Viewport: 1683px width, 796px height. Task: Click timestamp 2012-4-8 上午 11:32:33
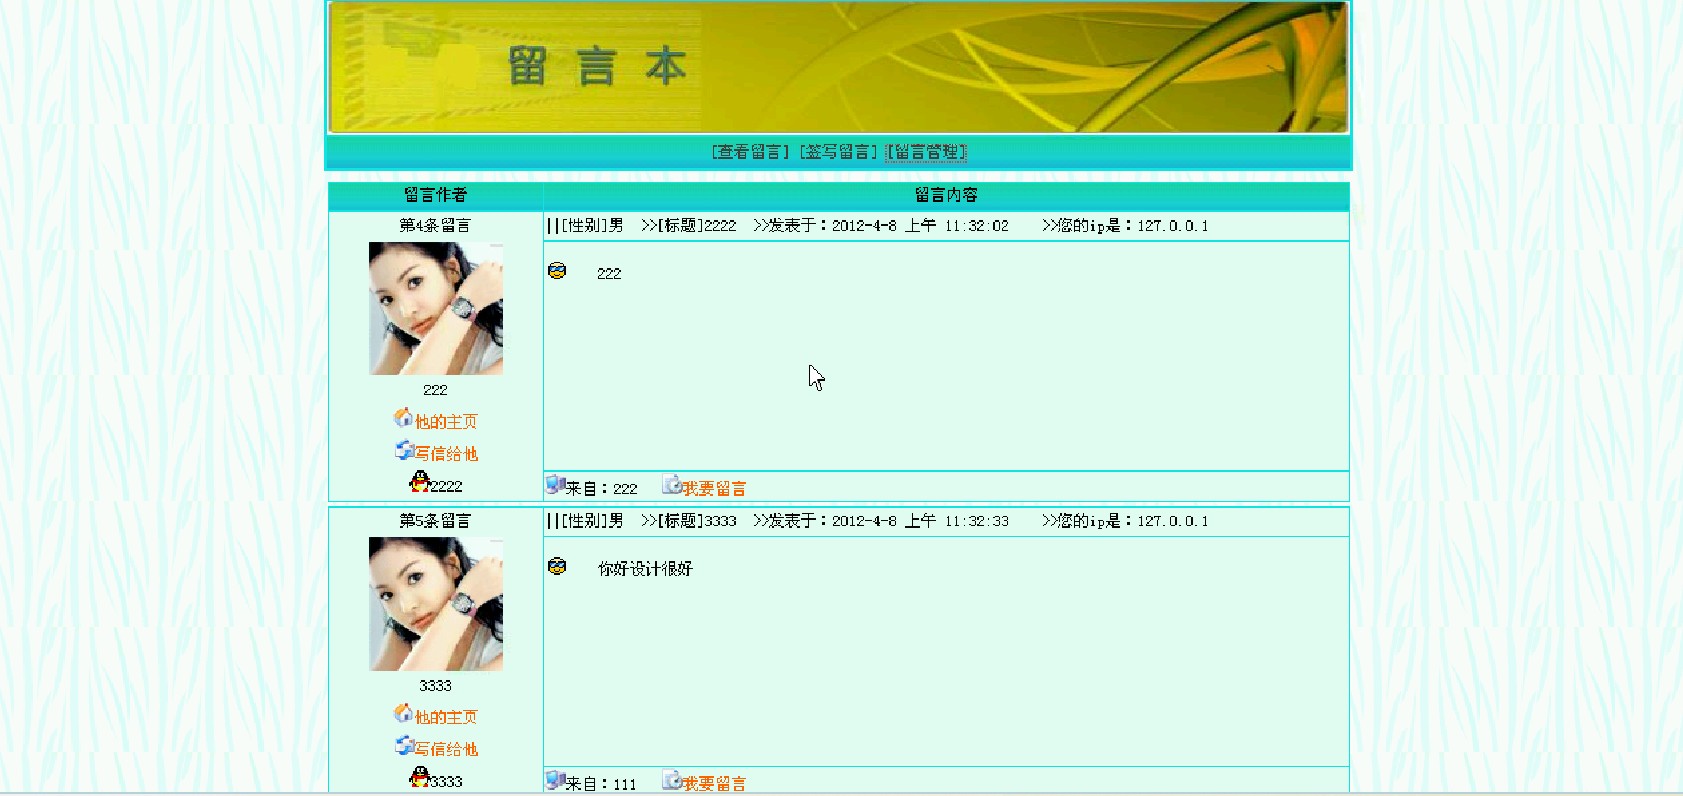(x=920, y=521)
